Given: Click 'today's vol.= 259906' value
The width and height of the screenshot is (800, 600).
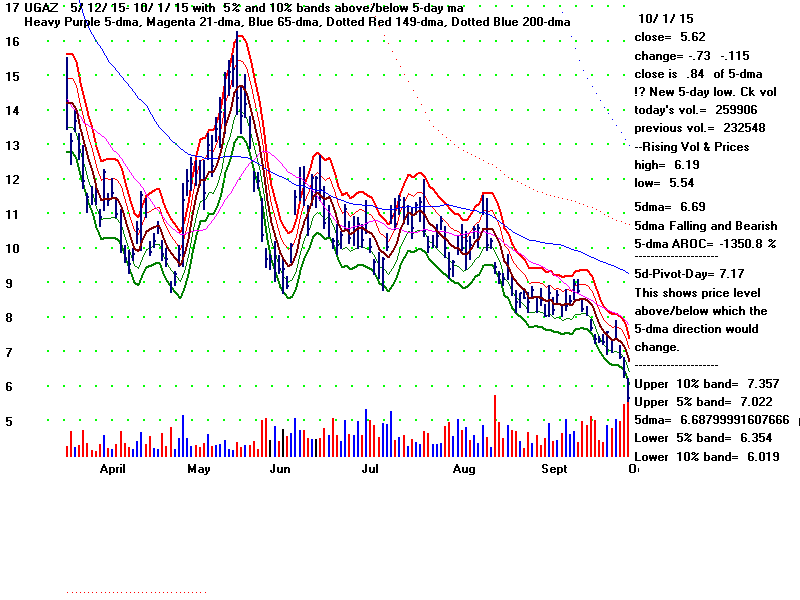Looking at the screenshot, I should pyautogui.click(x=696, y=110).
